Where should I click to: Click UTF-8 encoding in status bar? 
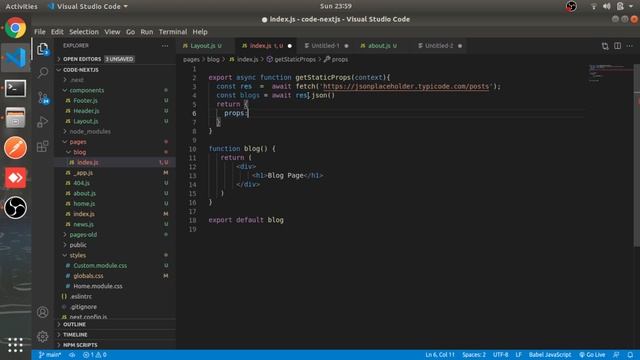(500, 355)
